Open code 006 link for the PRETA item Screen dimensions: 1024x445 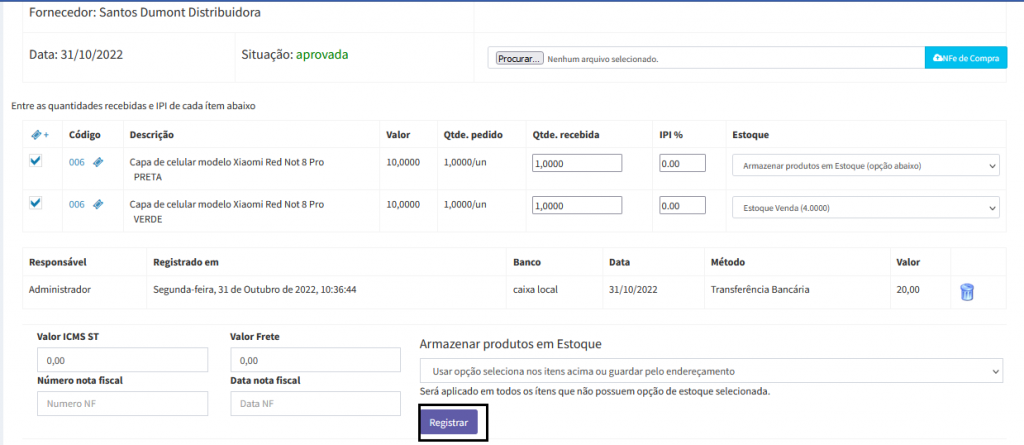tap(76, 162)
